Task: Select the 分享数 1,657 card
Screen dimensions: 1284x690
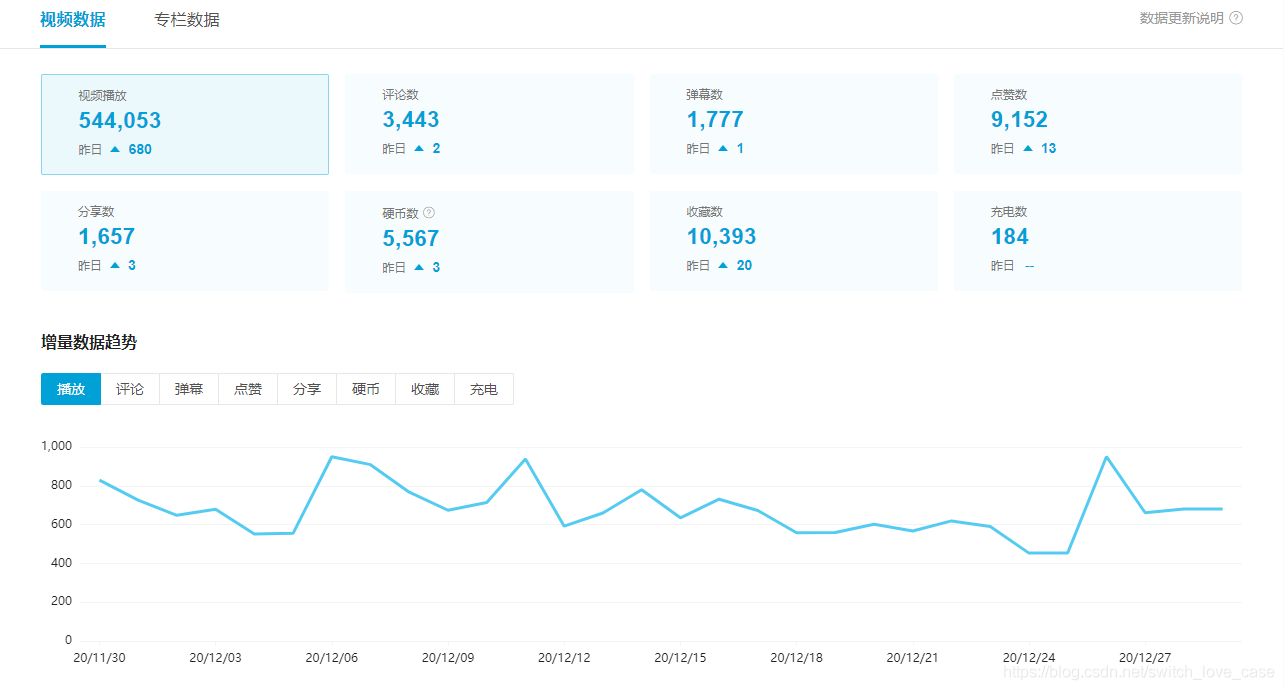Action: [185, 241]
